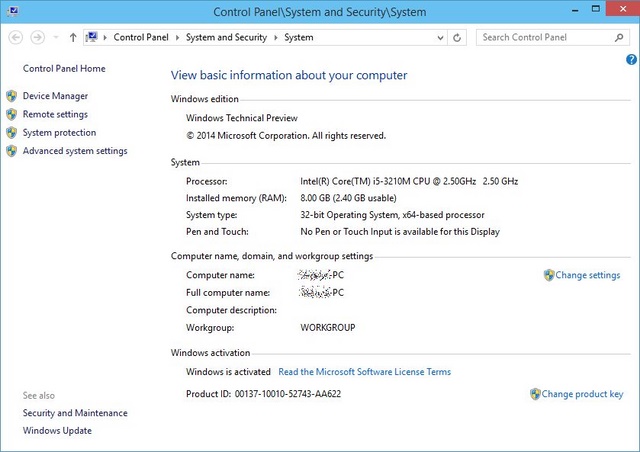Maximize the System window
640x452 pixels.
[x=596, y=9]
